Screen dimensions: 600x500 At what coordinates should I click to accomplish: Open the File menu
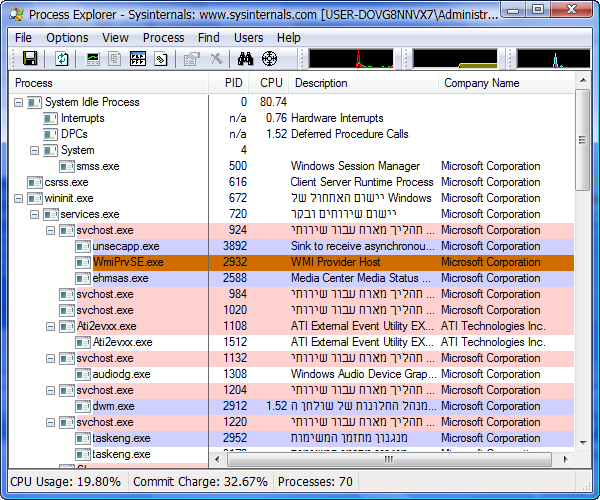[x=23, y=38]
